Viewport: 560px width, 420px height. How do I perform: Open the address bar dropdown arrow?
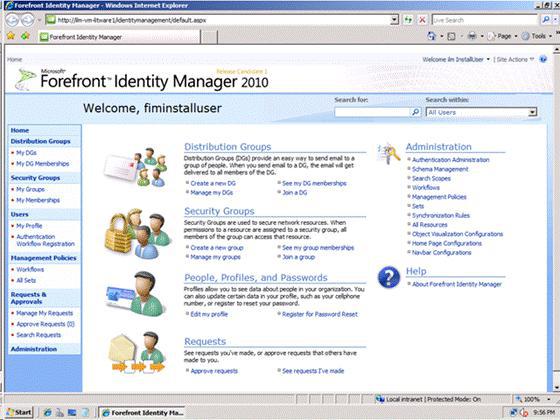[x=394, y=20]
